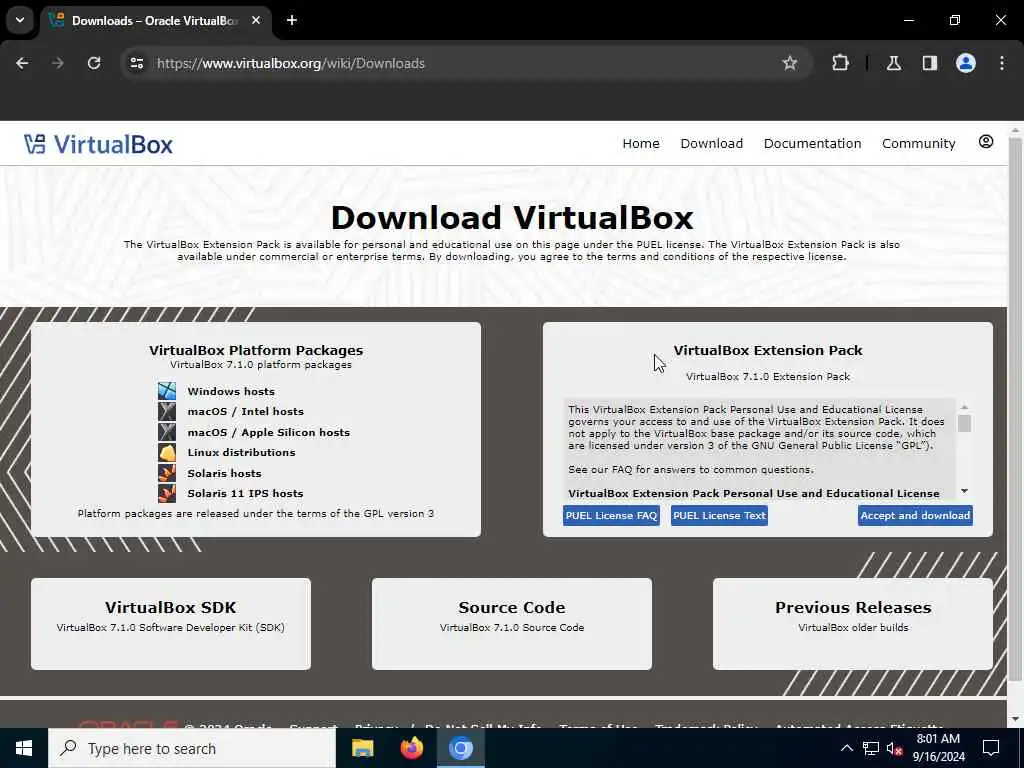Open the Linux distributions link
Screen dimensions: 1024x768
coord(241,453)
